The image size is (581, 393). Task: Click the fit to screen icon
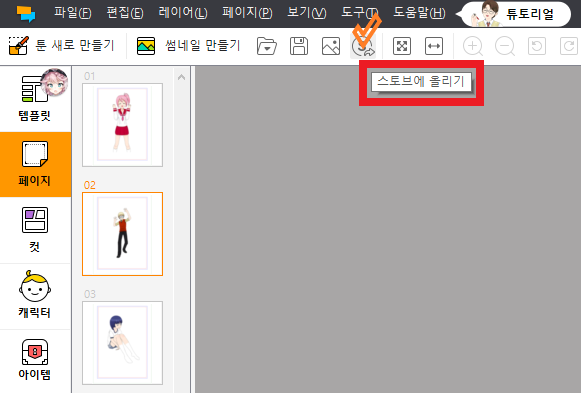pyautogui.click(x=402, y=46)
